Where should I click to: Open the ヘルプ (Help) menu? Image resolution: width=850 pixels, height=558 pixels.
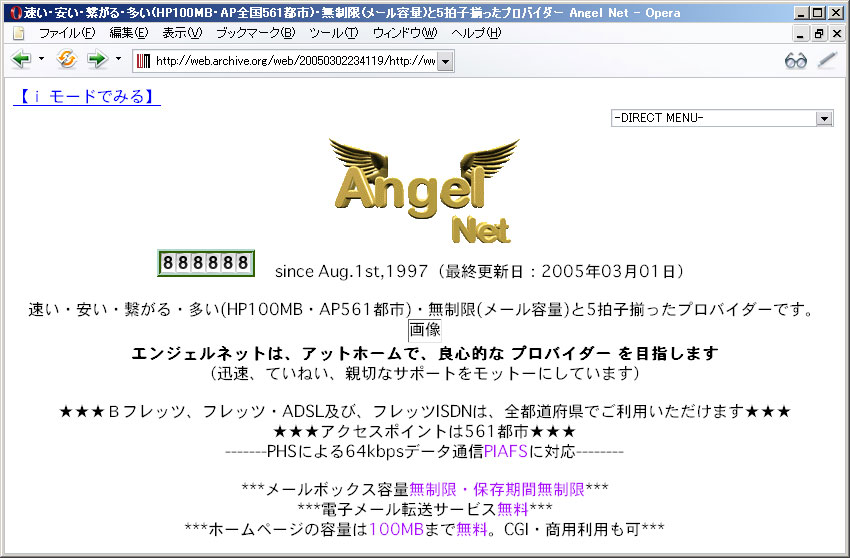476,33
